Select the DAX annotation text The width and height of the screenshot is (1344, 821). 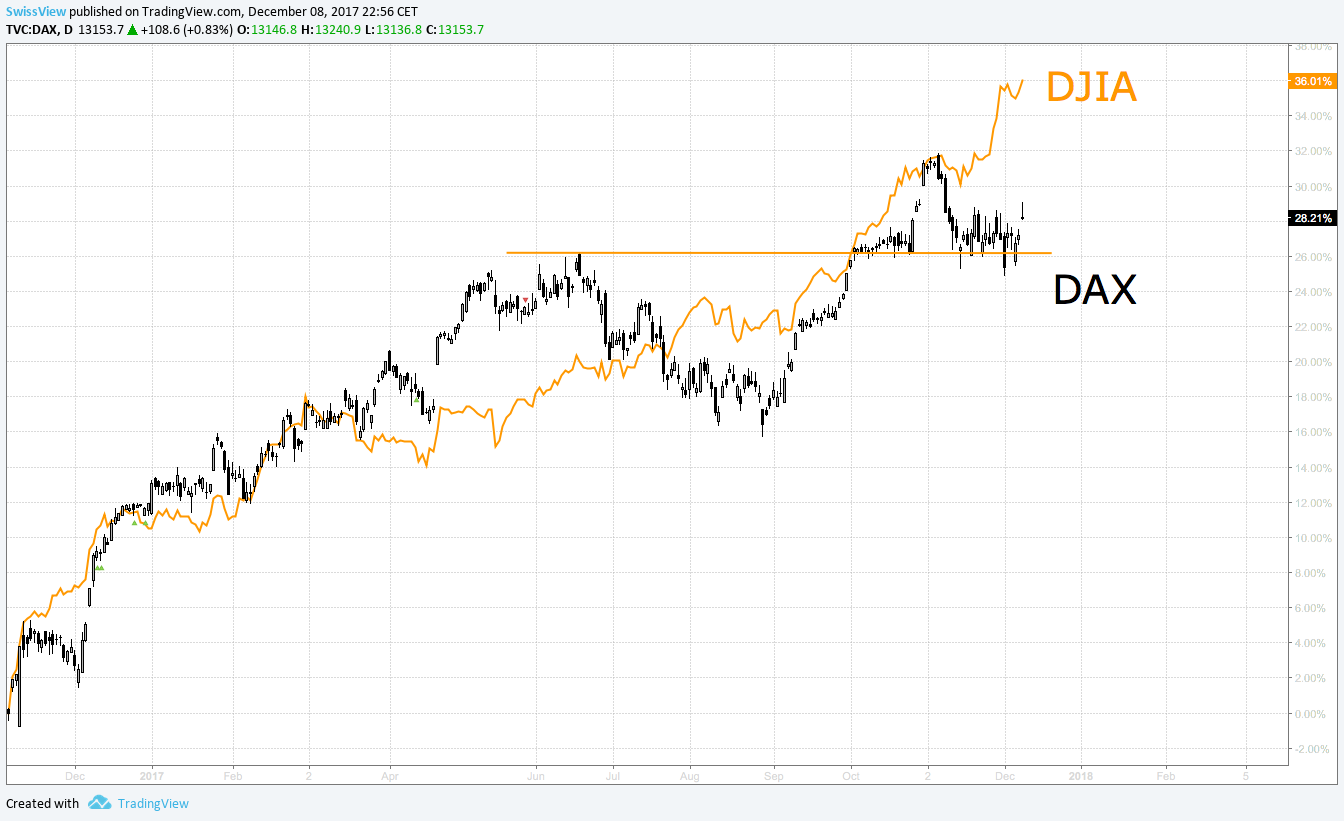[1095, 290]
